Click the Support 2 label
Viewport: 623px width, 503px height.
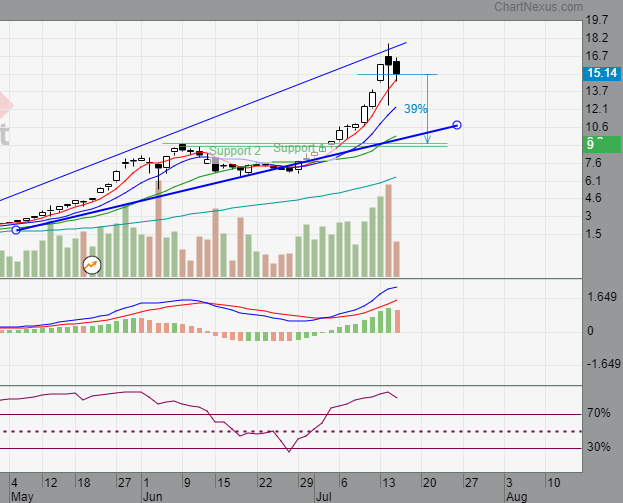pyautogui.click(x=235, y=151)
